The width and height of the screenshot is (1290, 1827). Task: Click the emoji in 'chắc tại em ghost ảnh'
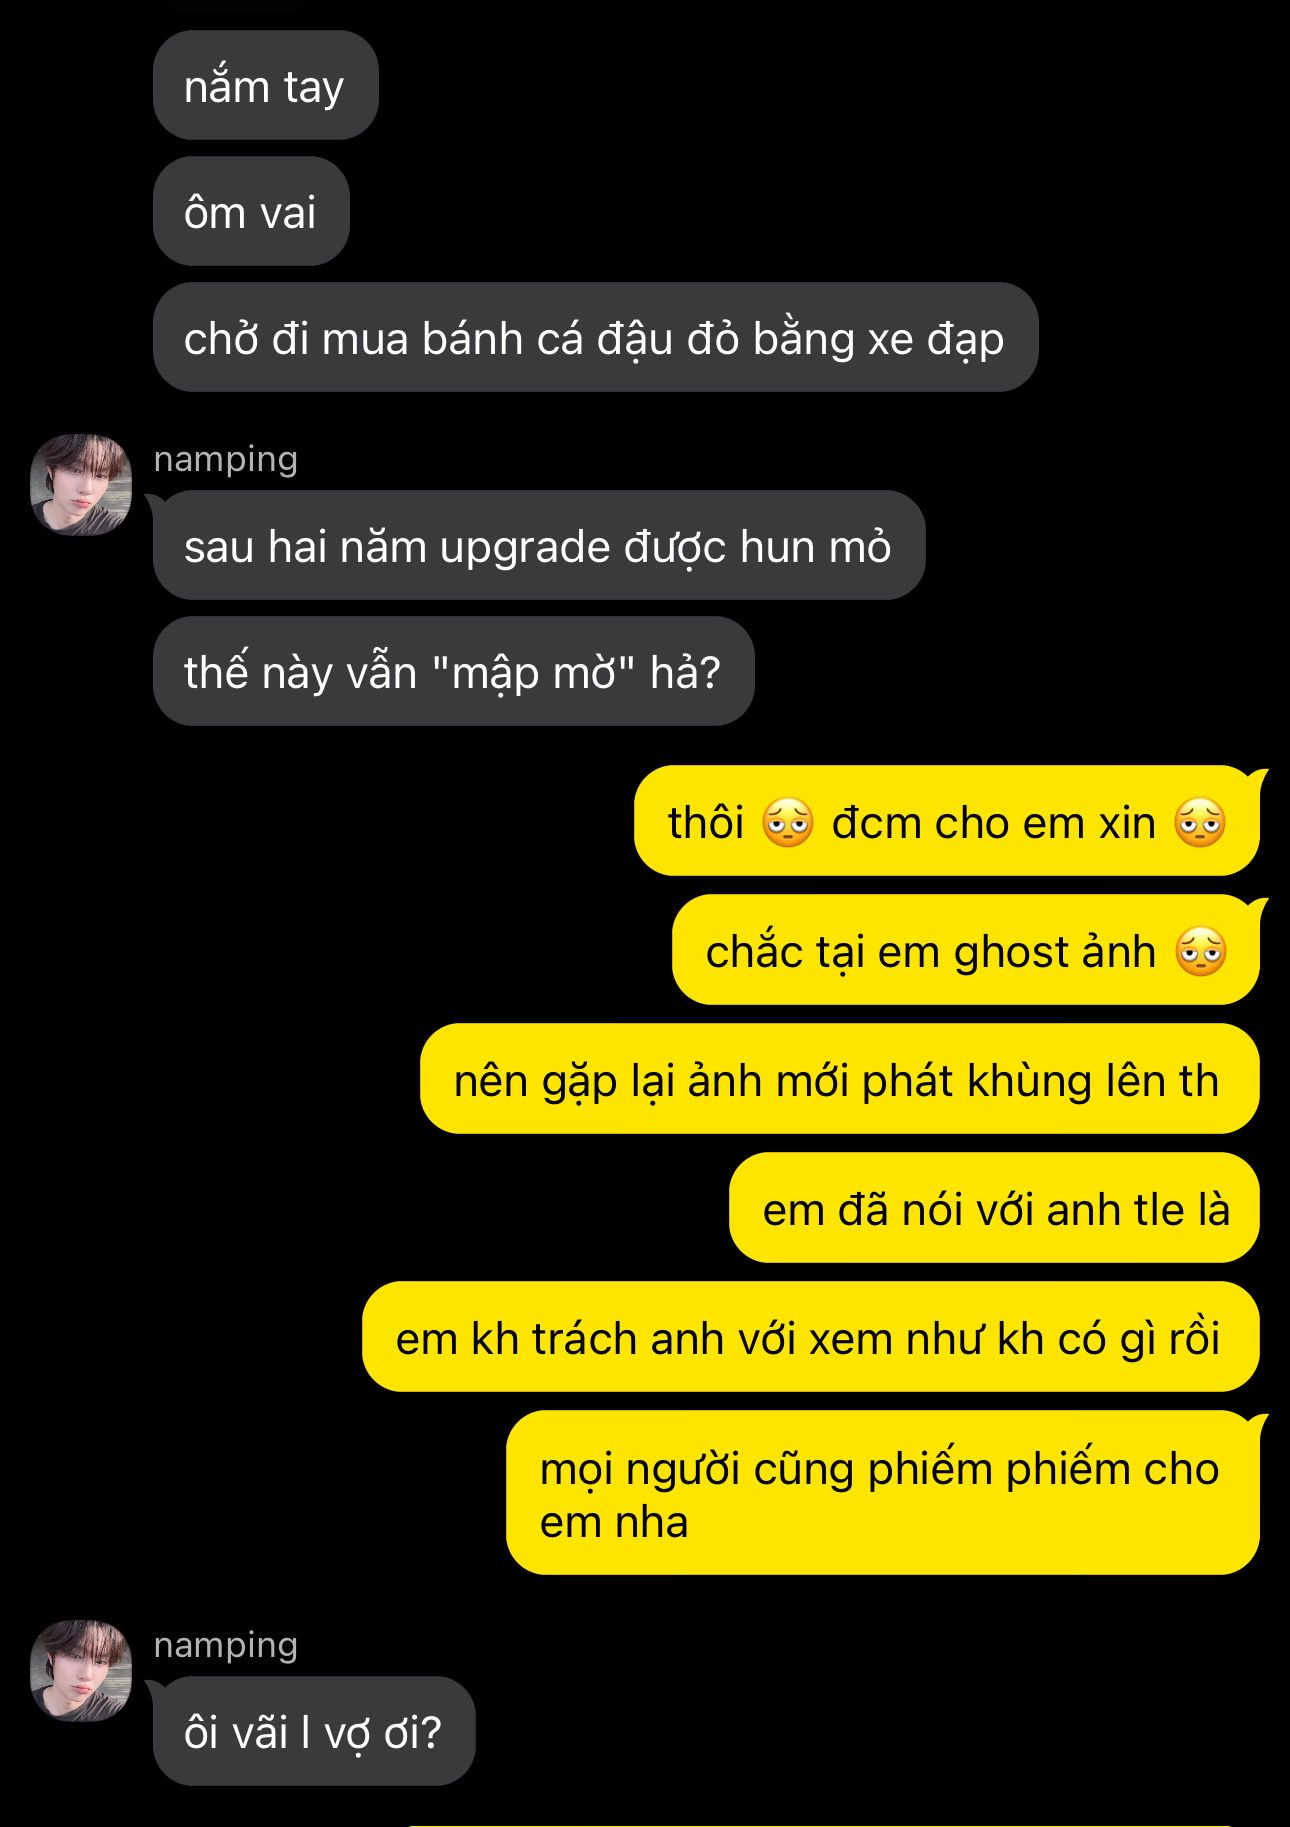1200,951
